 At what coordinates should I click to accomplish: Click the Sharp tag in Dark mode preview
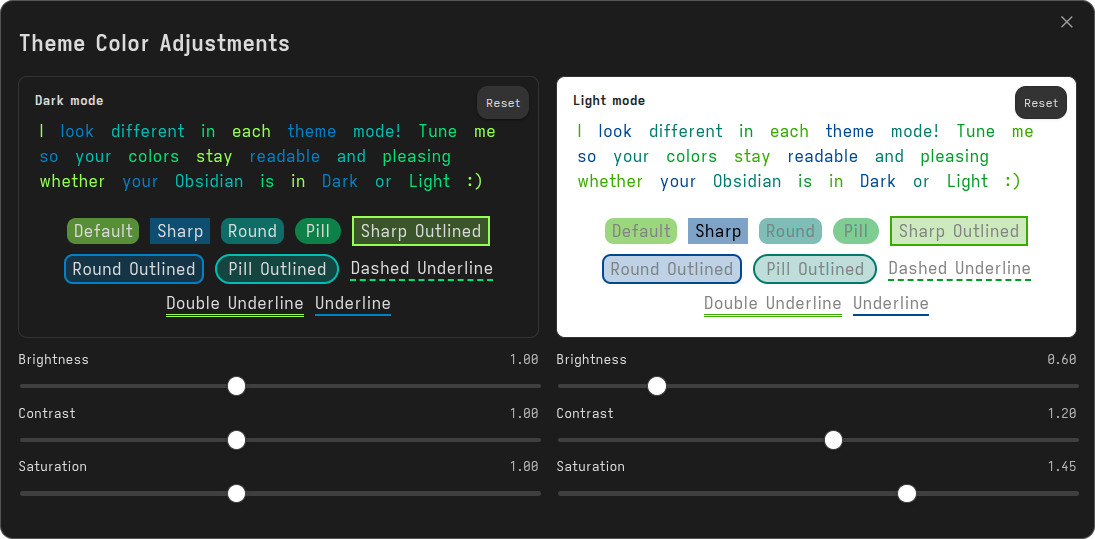pos(180,231)
